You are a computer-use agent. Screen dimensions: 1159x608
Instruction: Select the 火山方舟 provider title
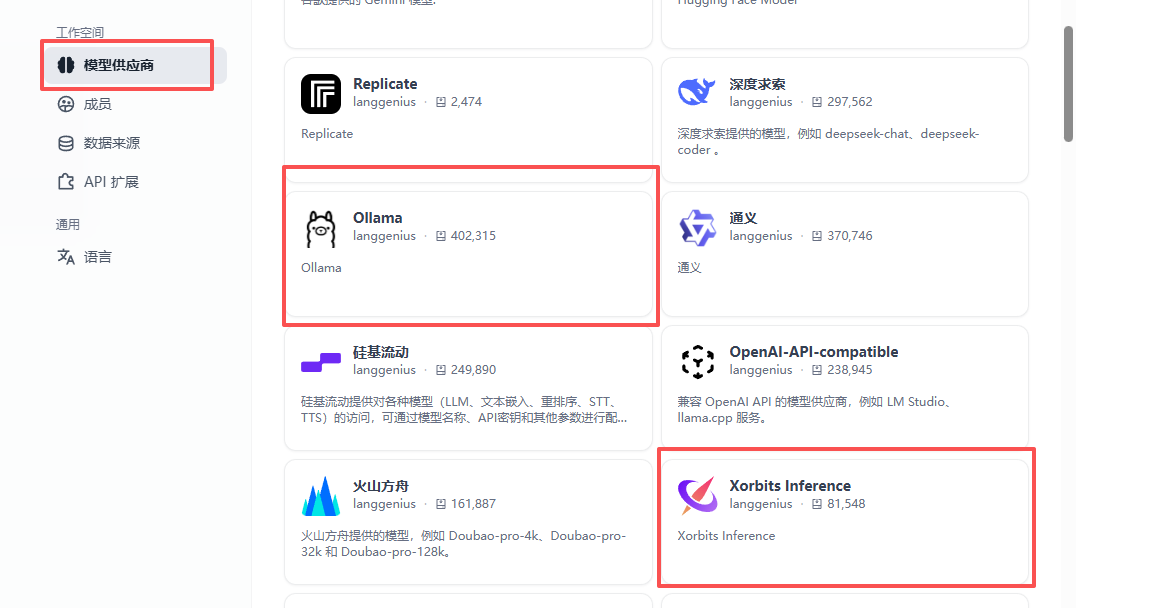pos(381,486)
